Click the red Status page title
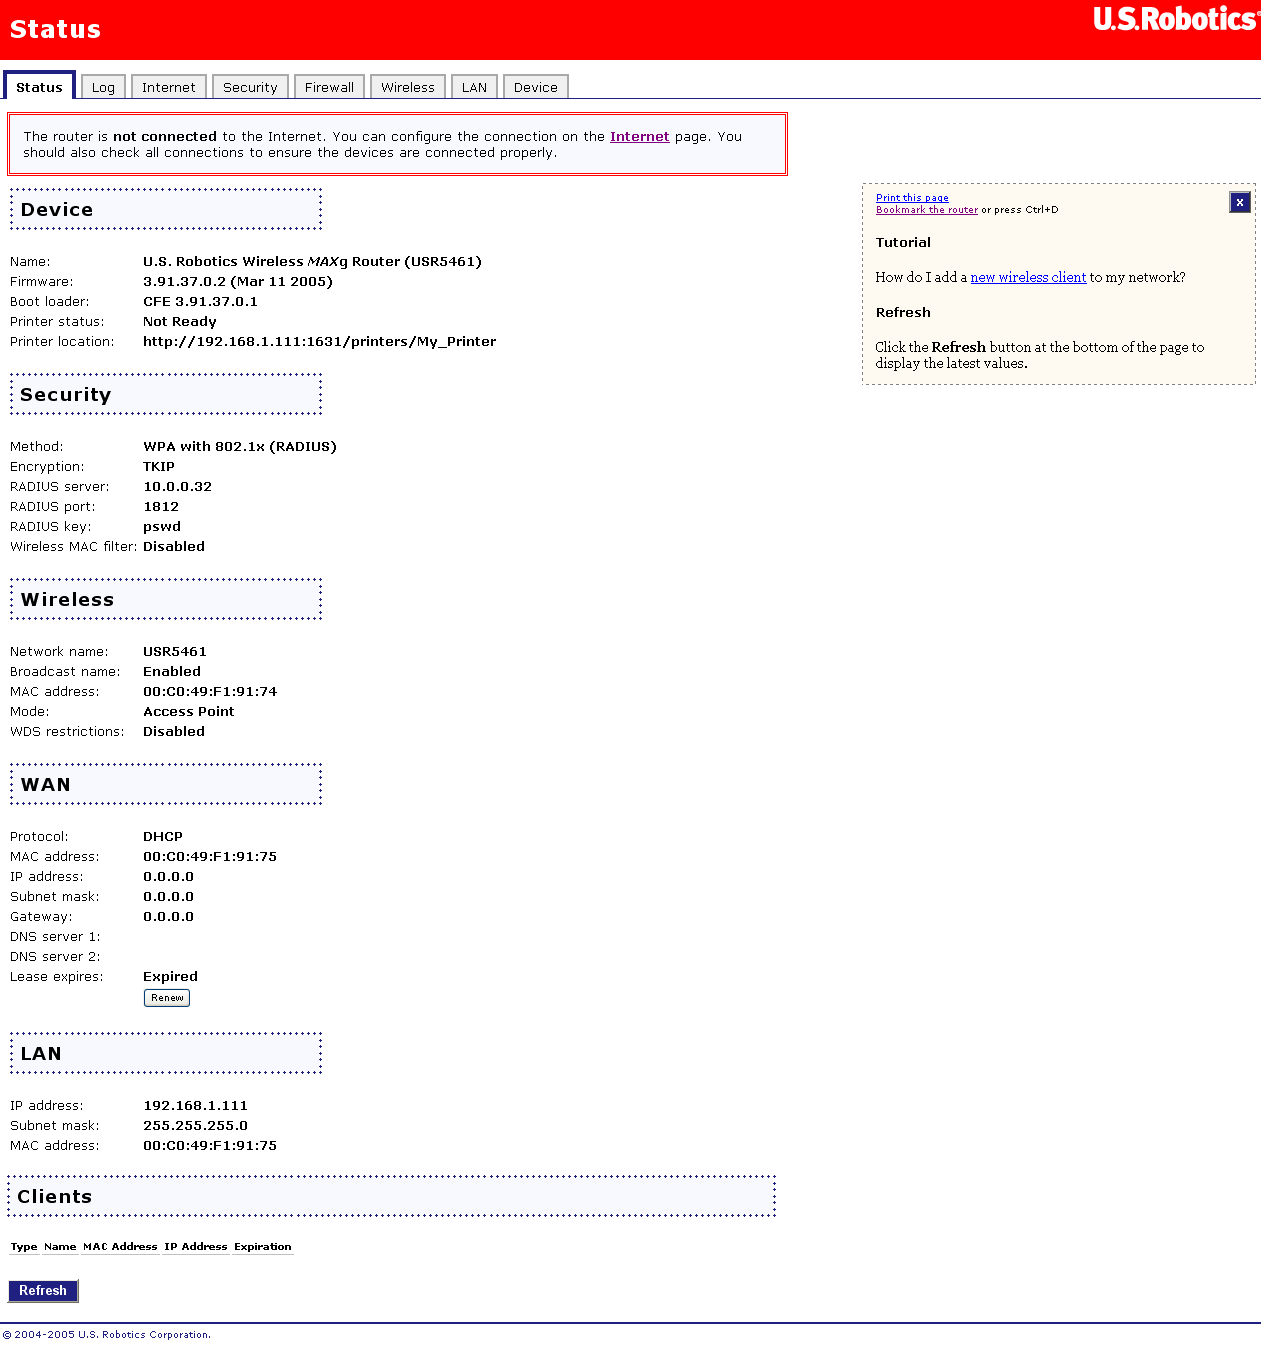Image resolution: width=1261 pixels, height=1345 pixels. tap(55, 29)
